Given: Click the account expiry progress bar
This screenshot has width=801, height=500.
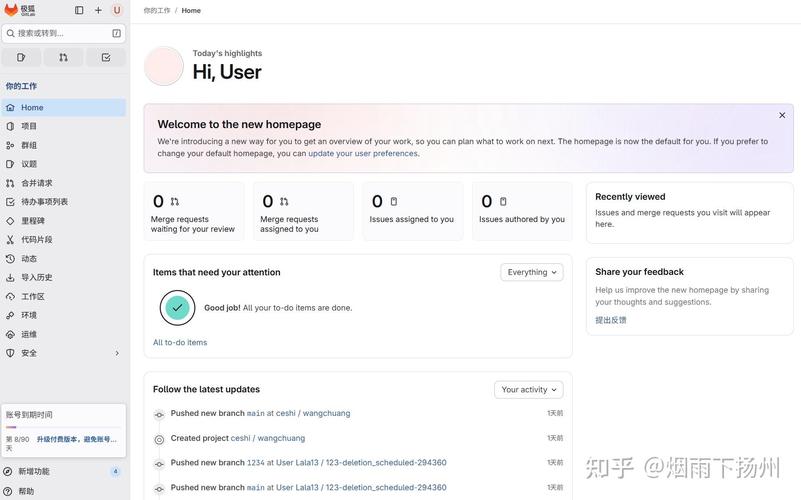Looking at the screenshot, I should (63, 427).
